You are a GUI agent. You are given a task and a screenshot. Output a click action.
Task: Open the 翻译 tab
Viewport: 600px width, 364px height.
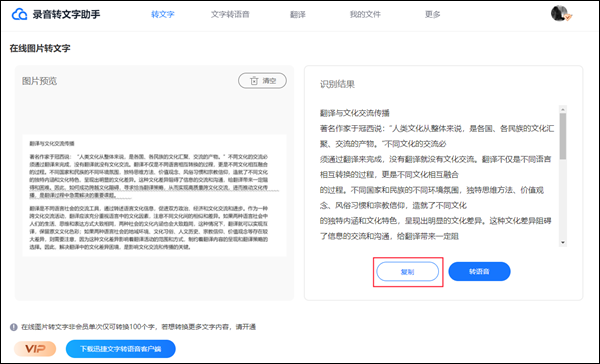(298, 15)
